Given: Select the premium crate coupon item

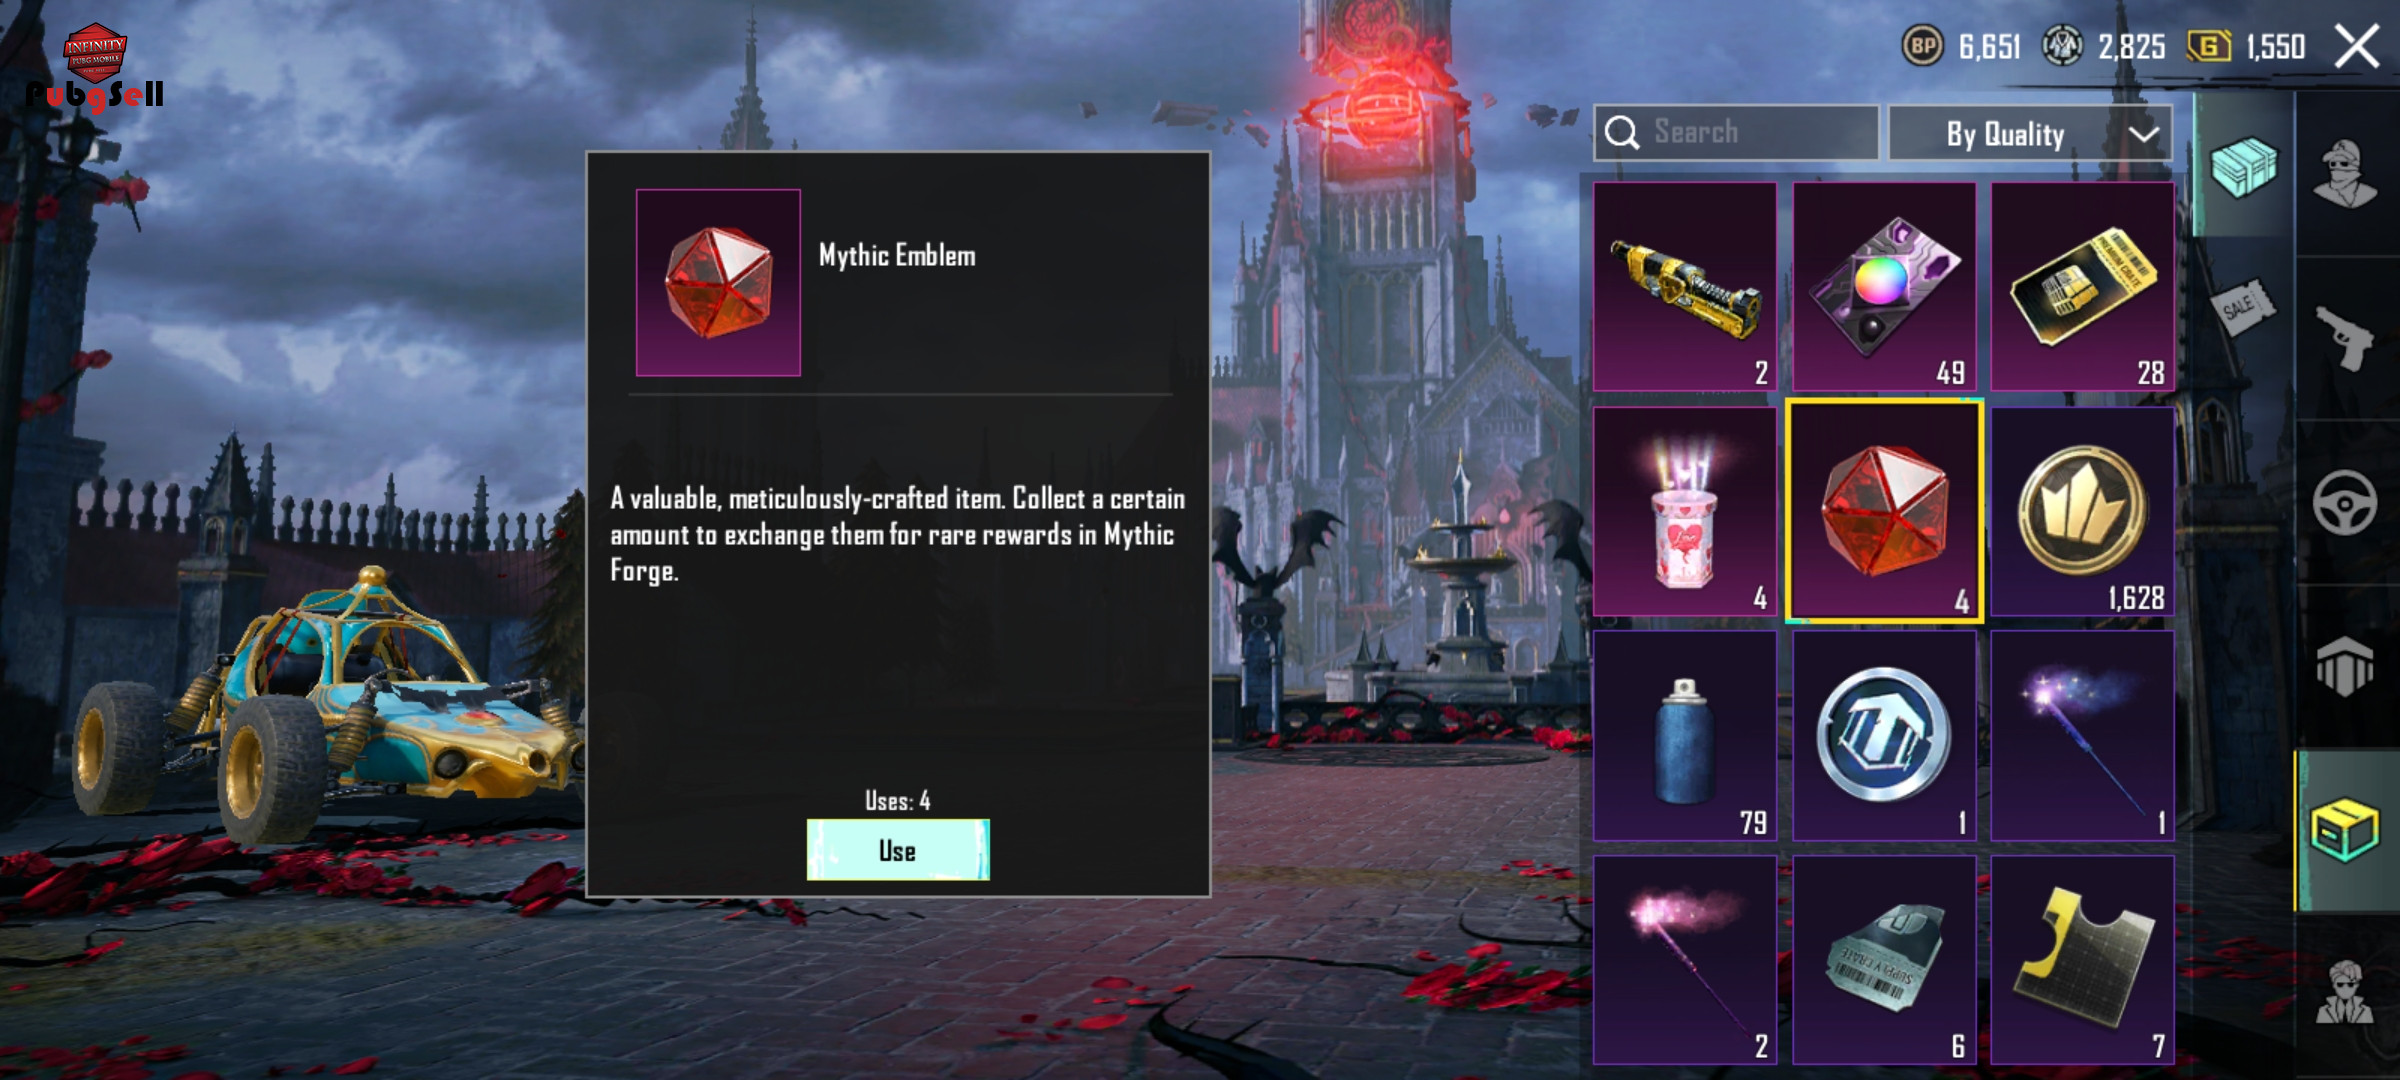Looking at the screenshot, I should click(2083, 286).
